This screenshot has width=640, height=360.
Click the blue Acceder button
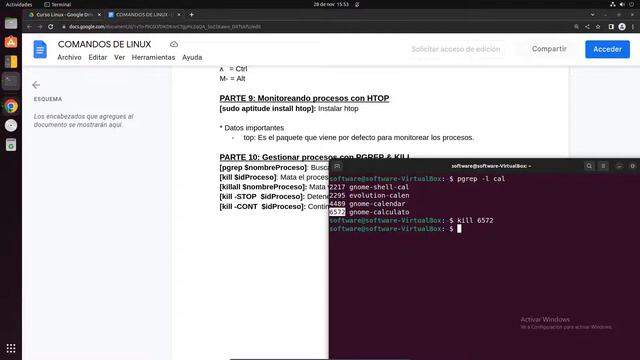pyautogui.click(x=607, y=49)
